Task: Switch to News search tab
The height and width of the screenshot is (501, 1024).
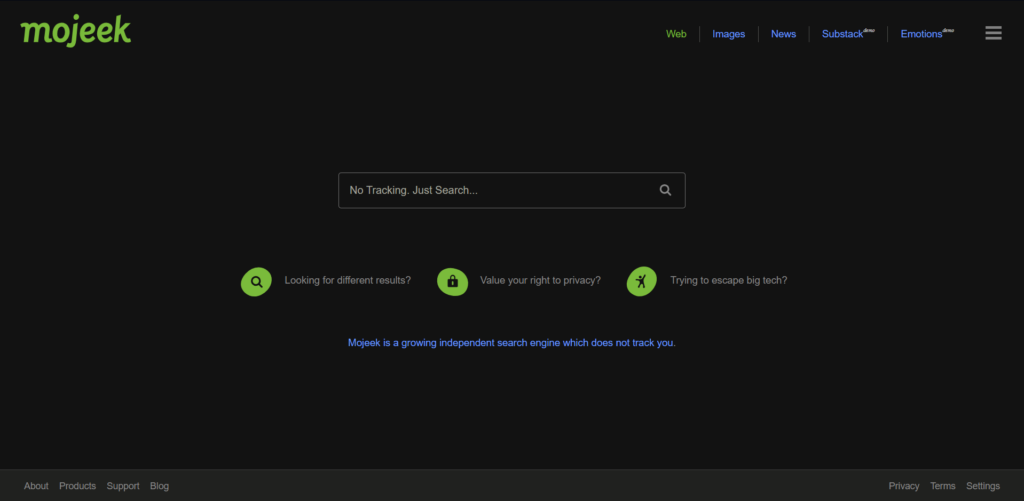Action: tap(783, 34)
